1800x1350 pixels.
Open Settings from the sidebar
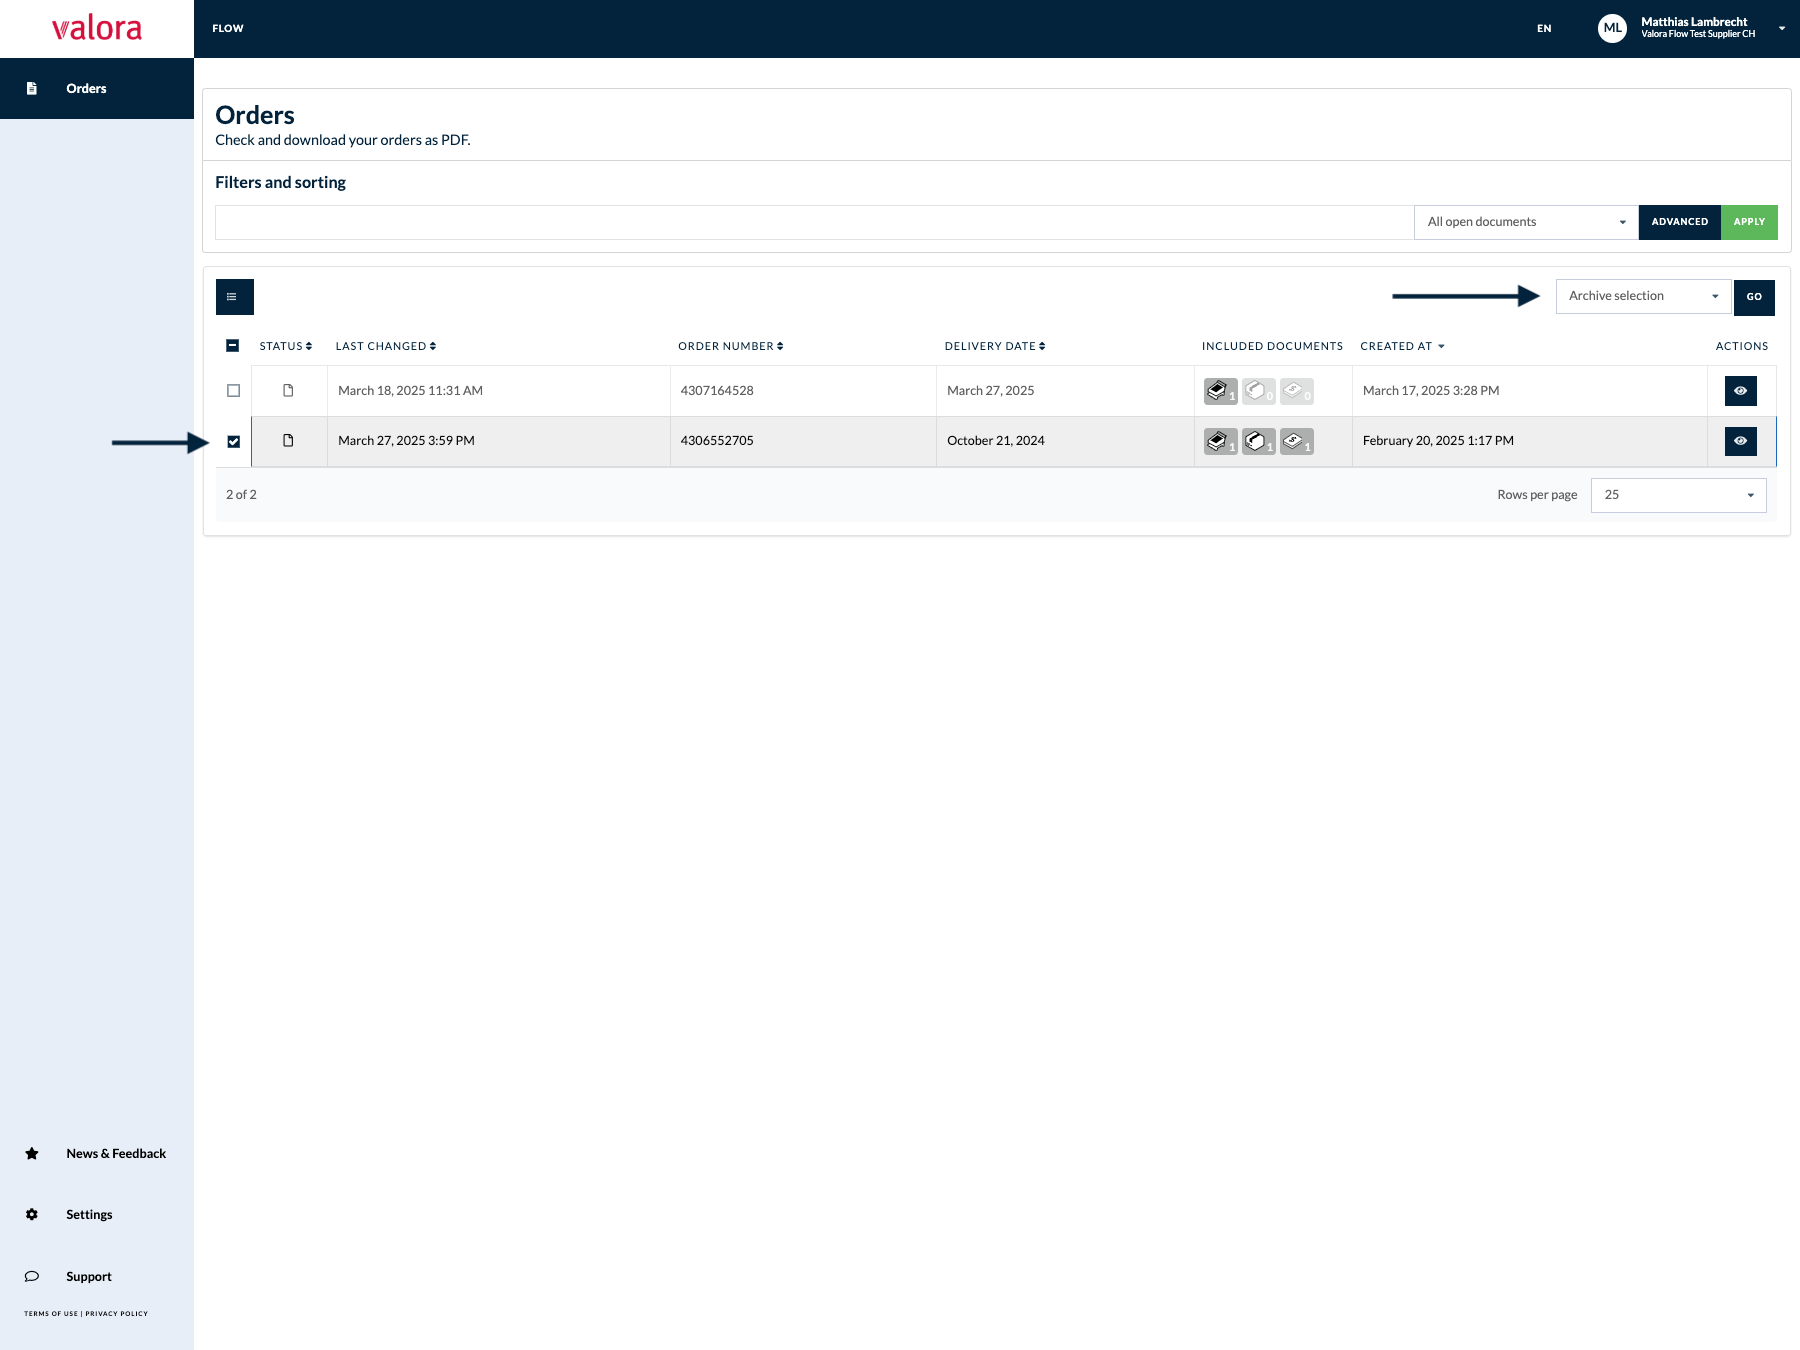coord(89,1214)
